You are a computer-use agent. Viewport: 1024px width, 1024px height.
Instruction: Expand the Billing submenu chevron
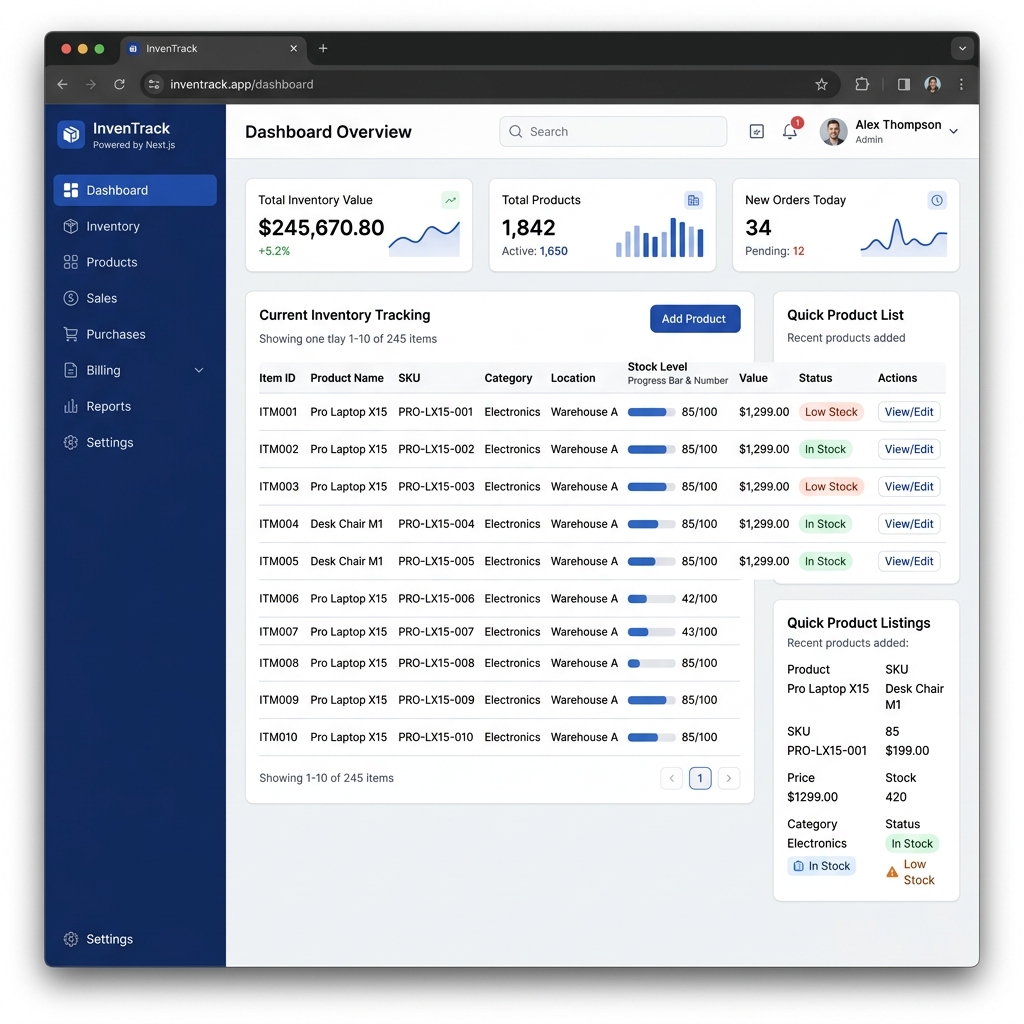(199, 370)
